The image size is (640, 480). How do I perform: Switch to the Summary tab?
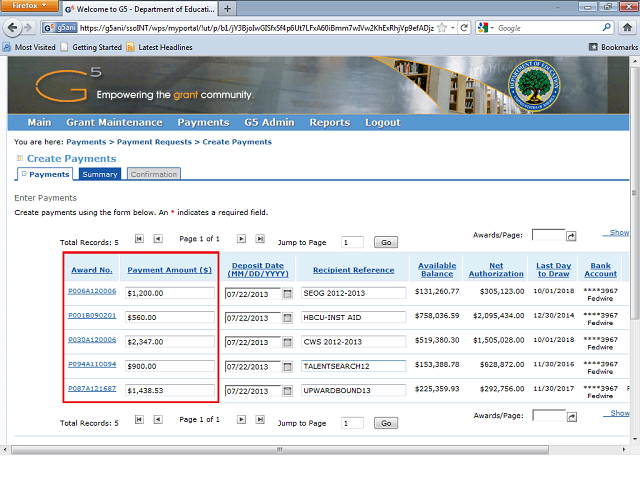(100, 174)
